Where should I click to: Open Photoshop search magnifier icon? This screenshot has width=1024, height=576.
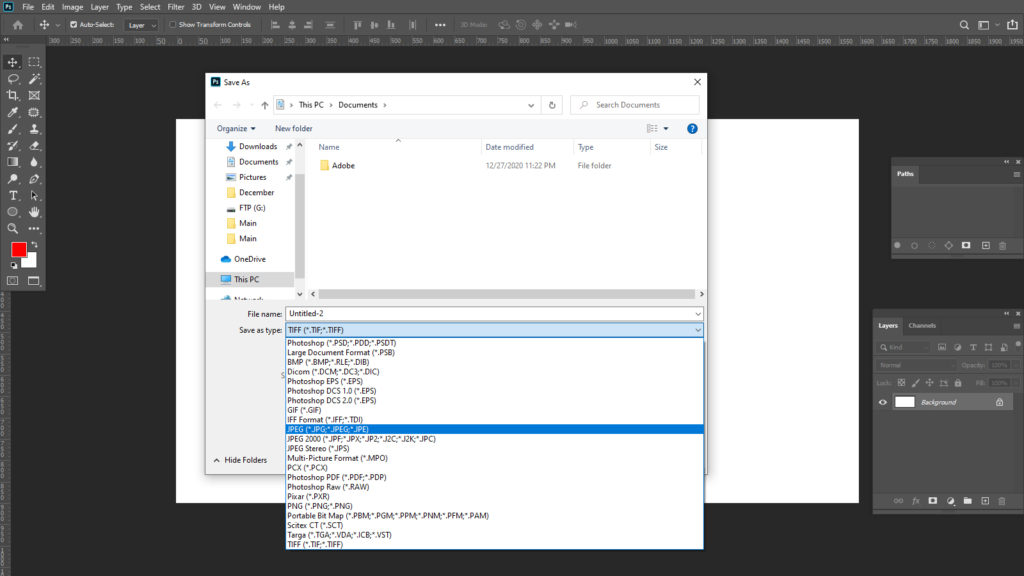(964, 25)
